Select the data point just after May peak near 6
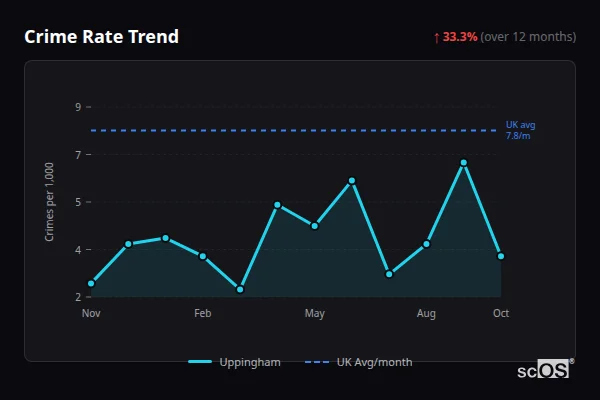 (352, 181)
